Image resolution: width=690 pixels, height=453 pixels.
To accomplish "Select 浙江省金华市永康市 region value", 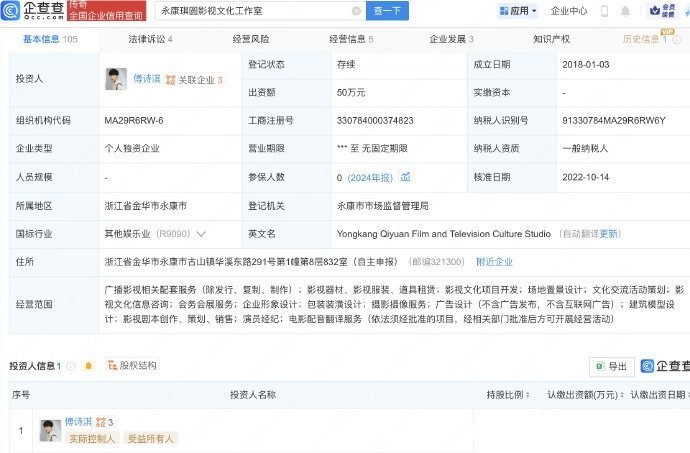I will (x=146, y=206).
